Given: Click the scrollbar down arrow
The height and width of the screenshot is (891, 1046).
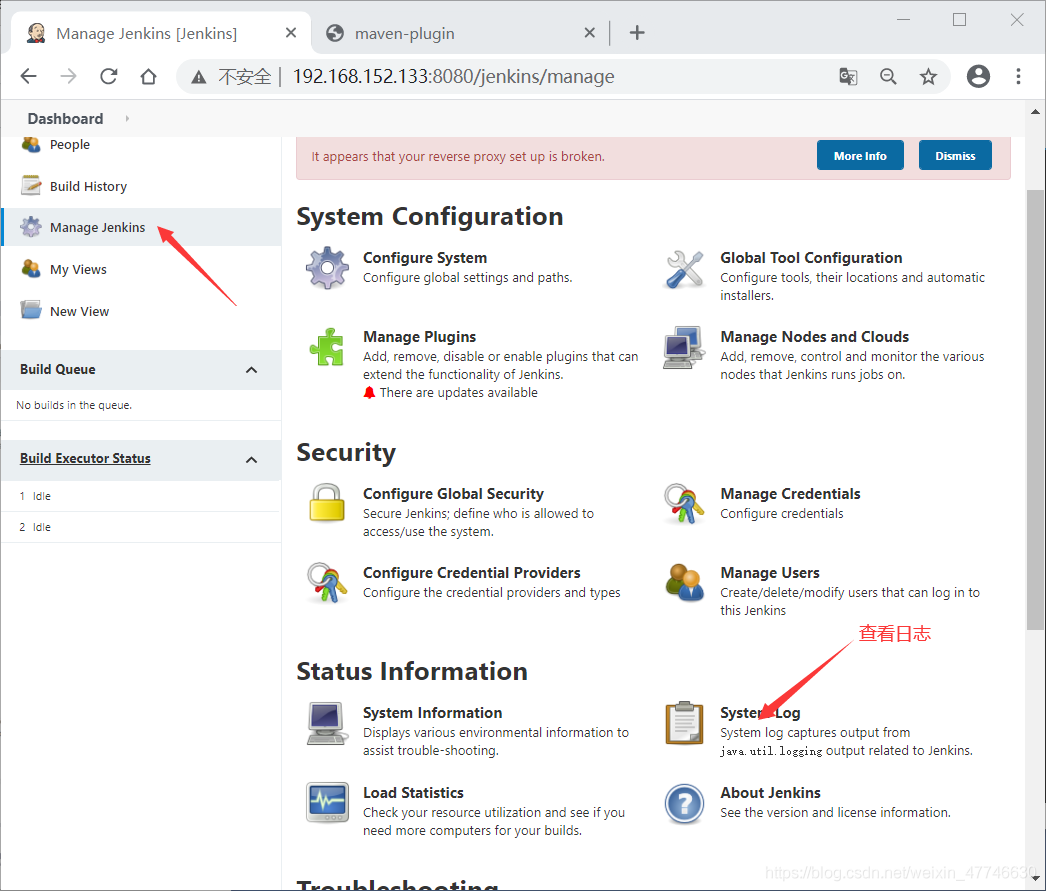Looking at the screenshot, I should click(1035, 879).
